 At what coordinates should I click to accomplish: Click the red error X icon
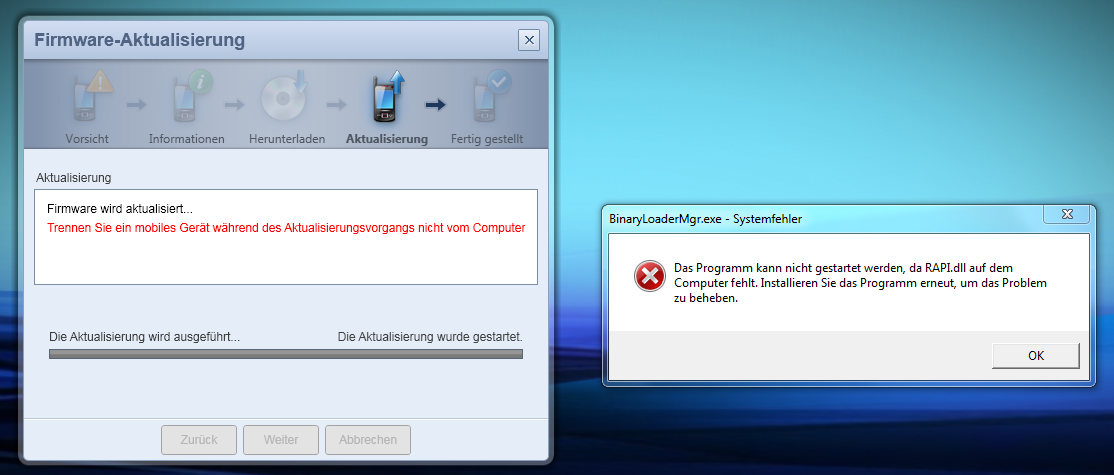(649, 276)
